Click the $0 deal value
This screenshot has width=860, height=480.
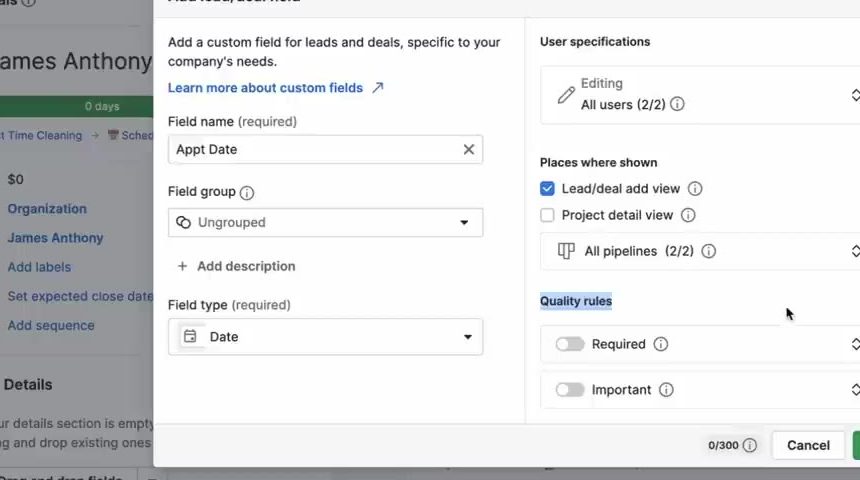coord(15,179)
